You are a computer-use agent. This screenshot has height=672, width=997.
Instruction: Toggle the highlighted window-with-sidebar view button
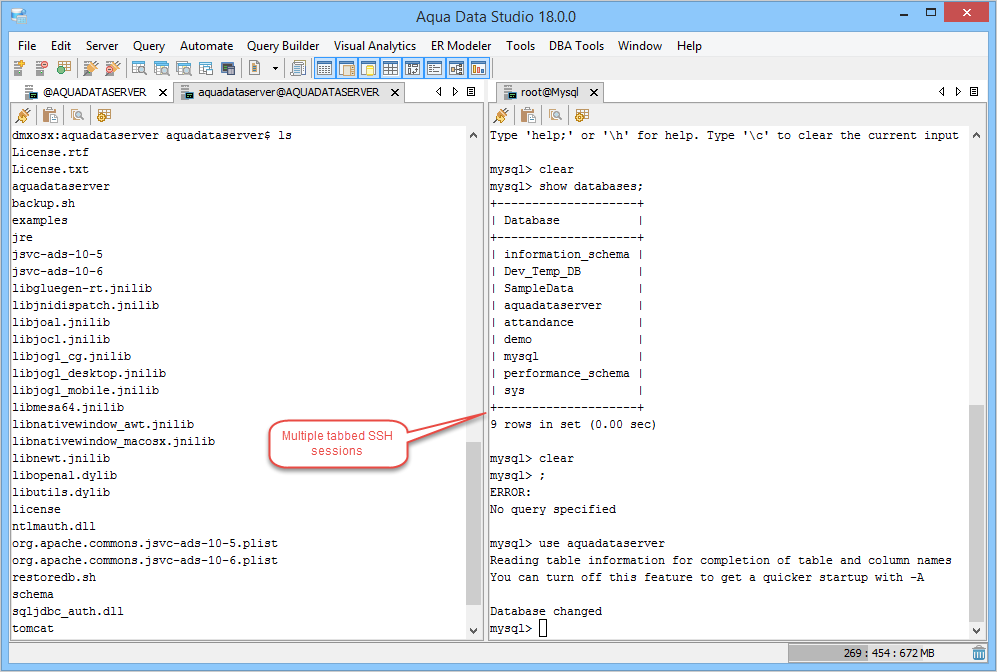(347, 68)
